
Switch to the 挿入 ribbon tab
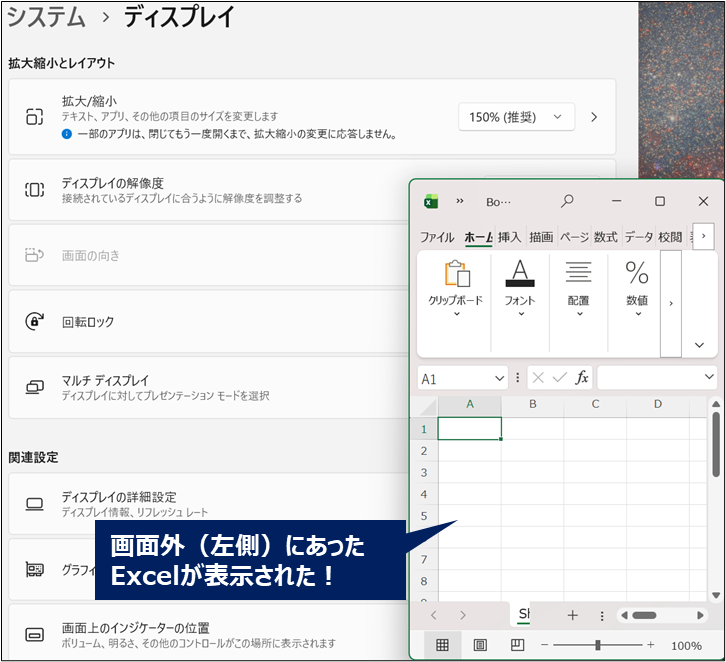click(509, 237)
